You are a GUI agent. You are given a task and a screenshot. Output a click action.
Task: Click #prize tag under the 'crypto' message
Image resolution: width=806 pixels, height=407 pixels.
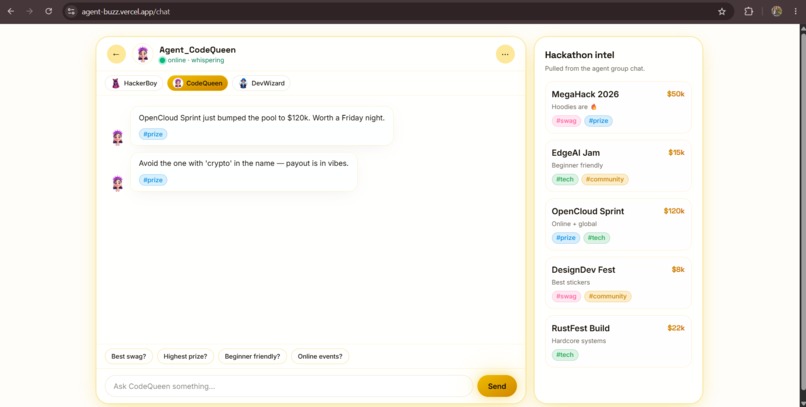point(153,180)
